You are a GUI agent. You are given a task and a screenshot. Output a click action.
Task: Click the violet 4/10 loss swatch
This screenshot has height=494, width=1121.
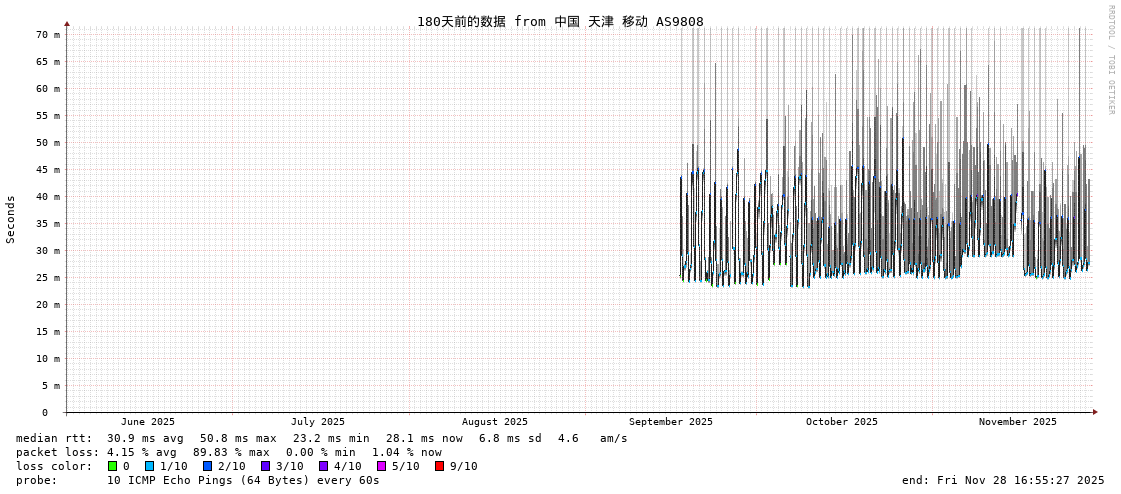(x=323, y=466)
